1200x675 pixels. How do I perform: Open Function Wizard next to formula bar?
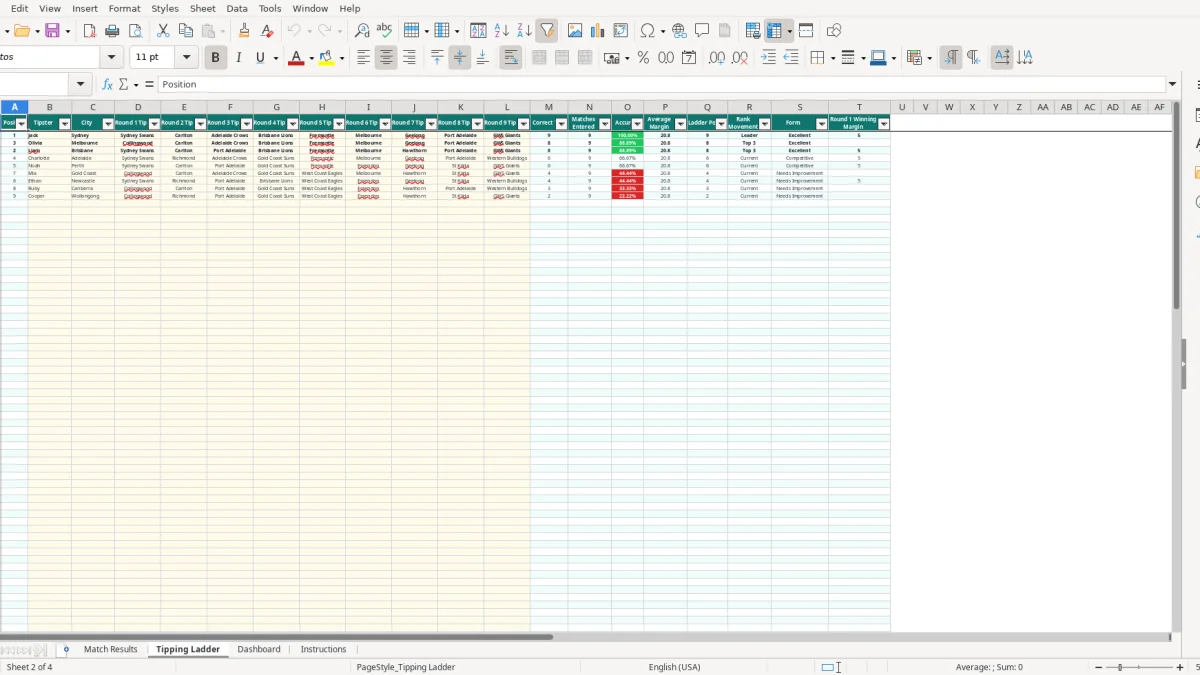click(107, 85)
